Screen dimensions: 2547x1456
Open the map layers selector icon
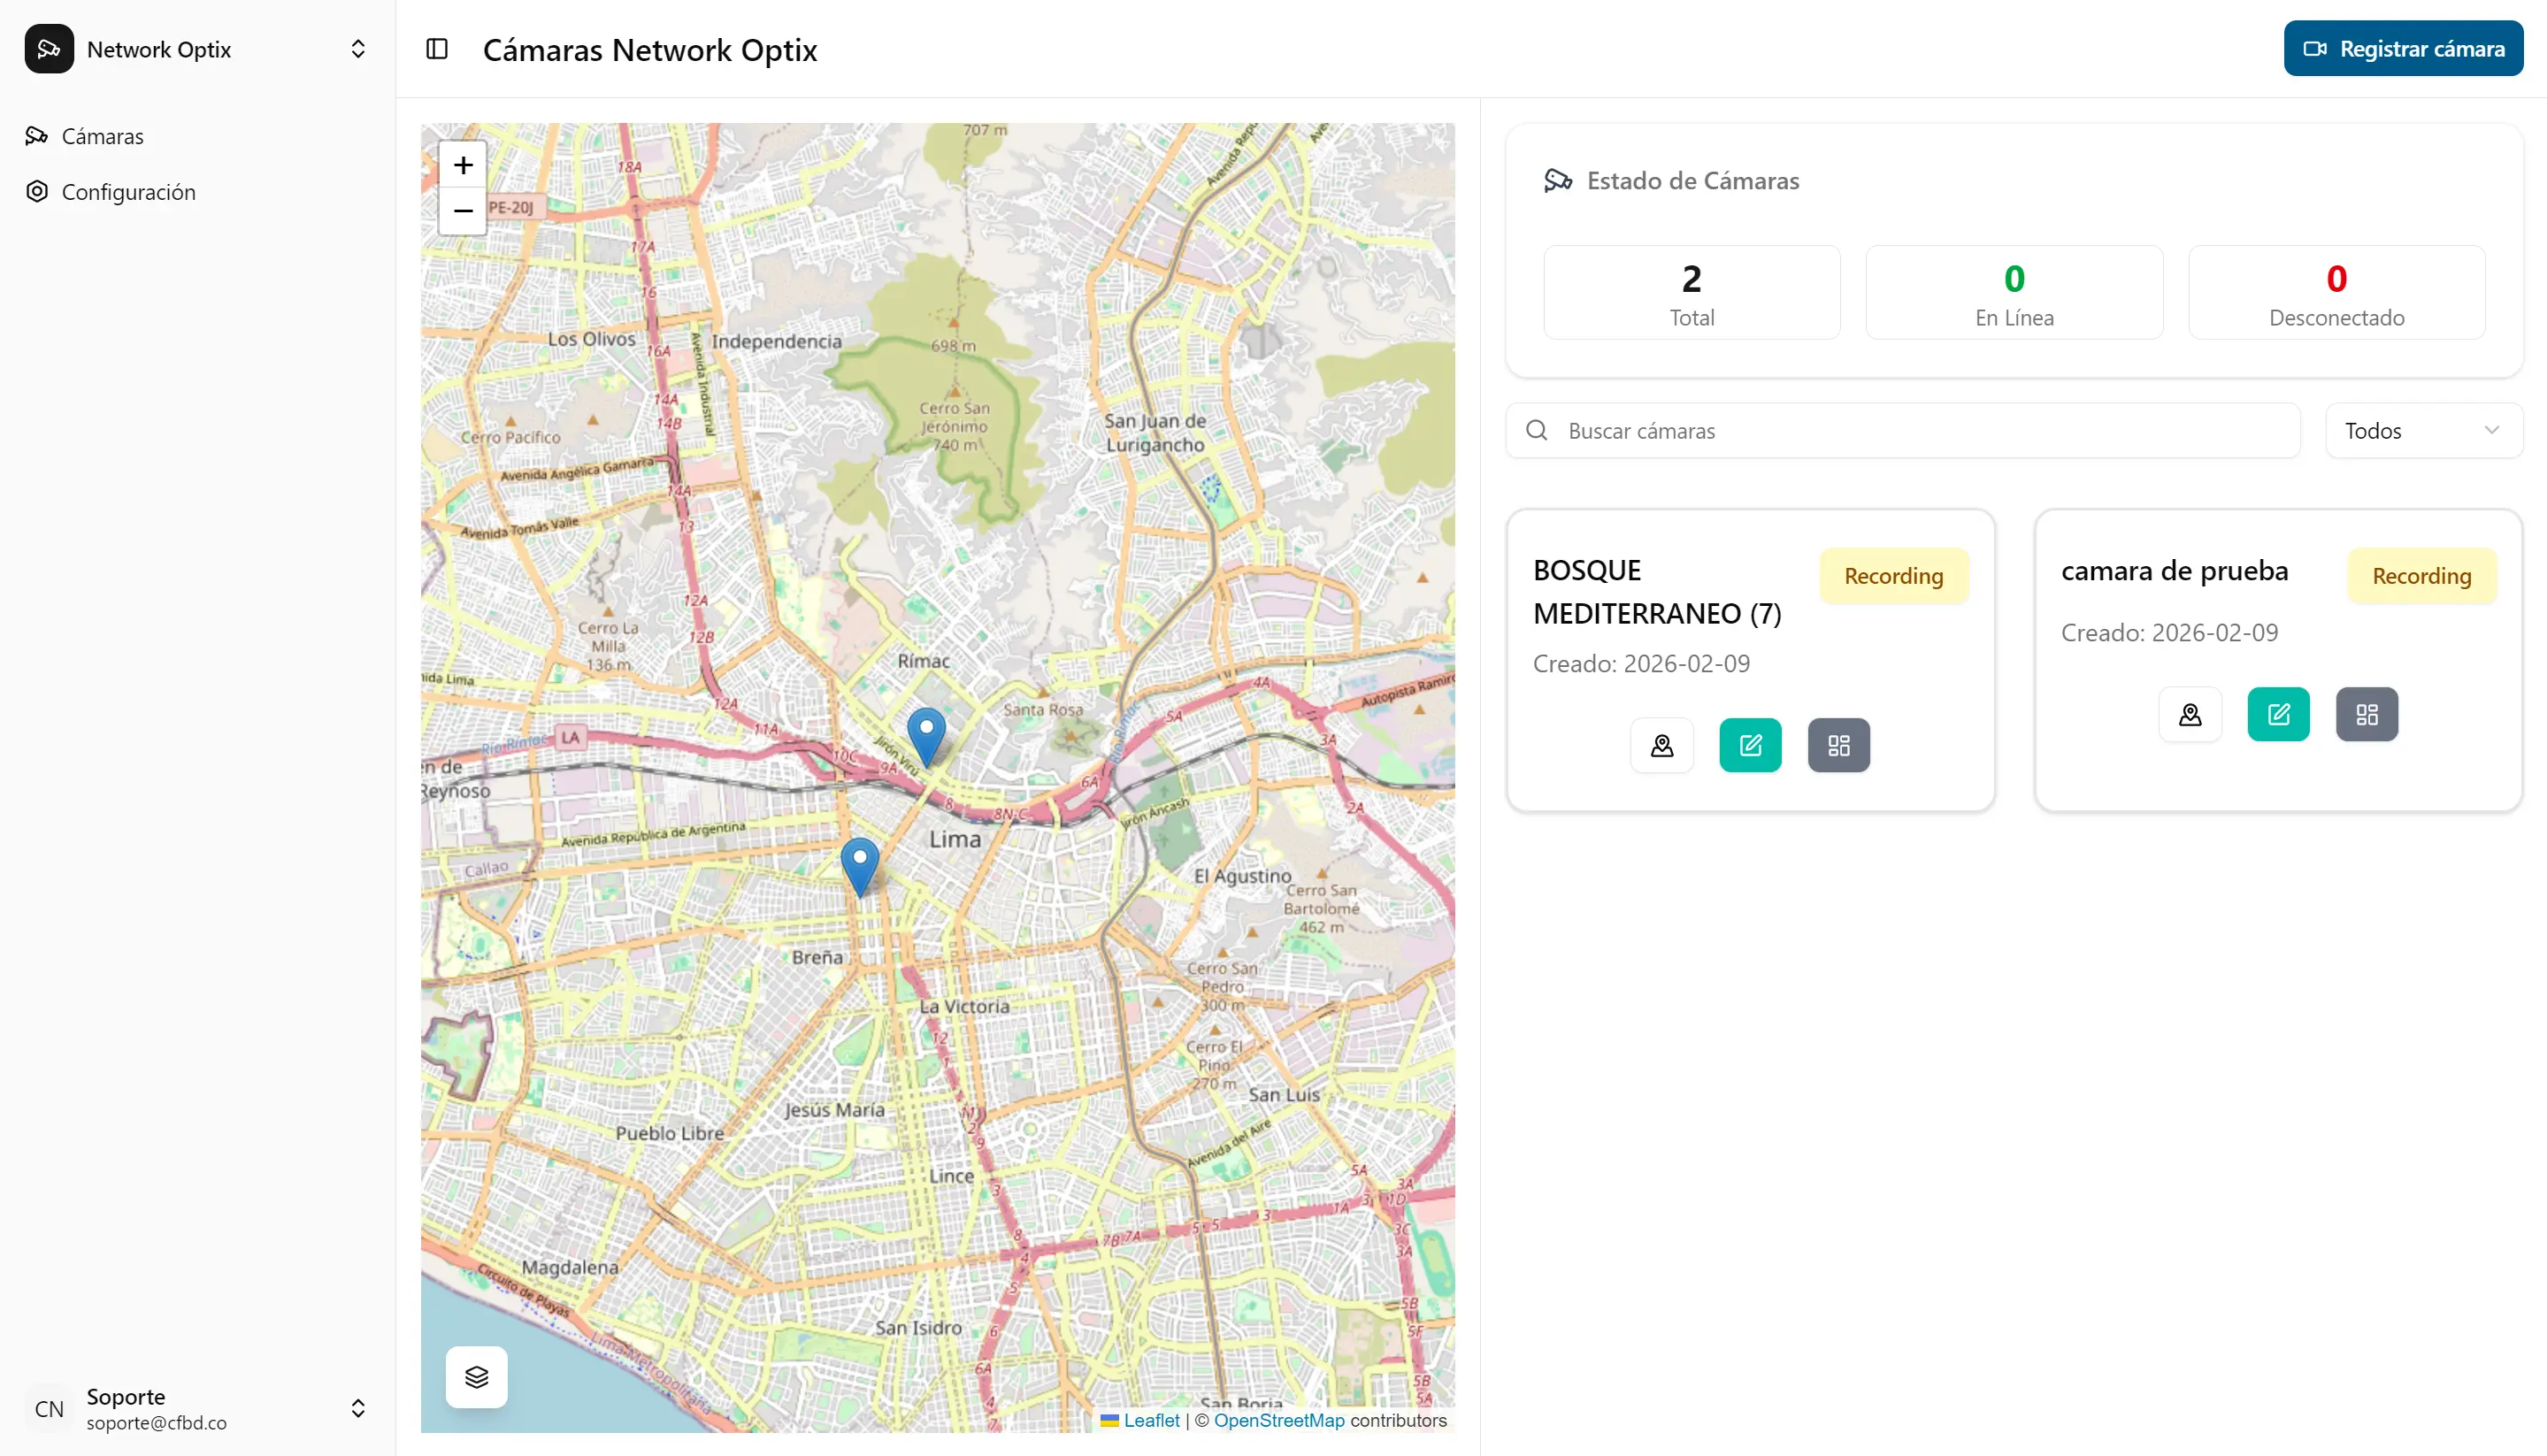(476, 1376)
